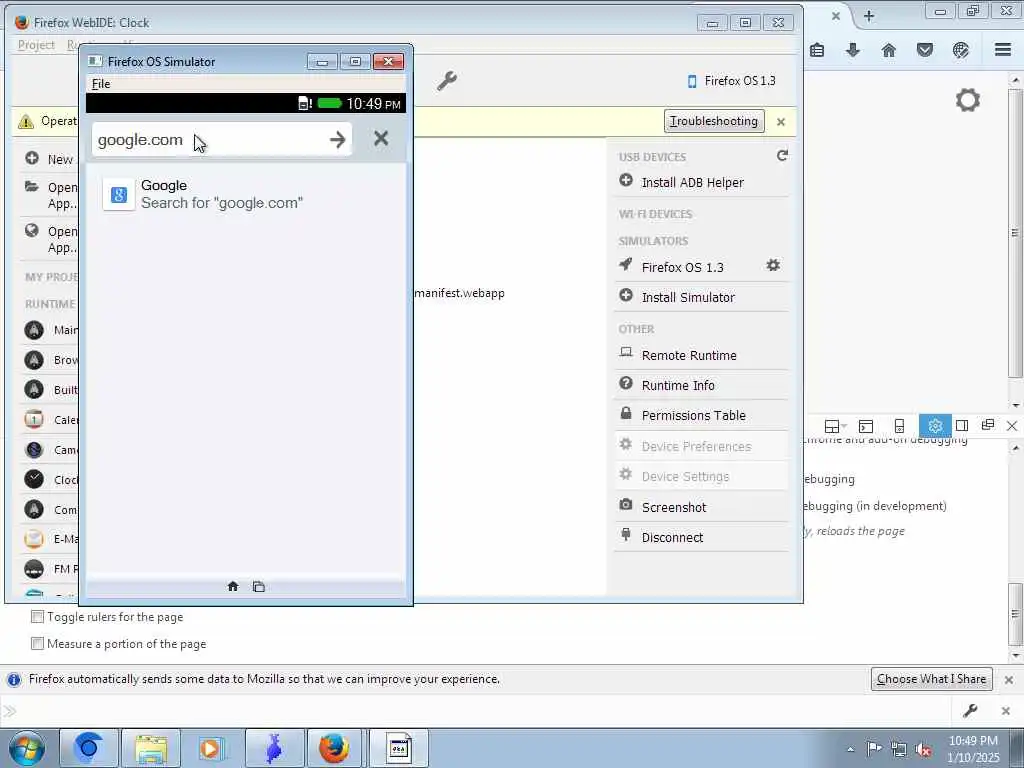Screen dimensions: 1024x768
Task: Click the large gear icon on page
Action: click(968, 100)
